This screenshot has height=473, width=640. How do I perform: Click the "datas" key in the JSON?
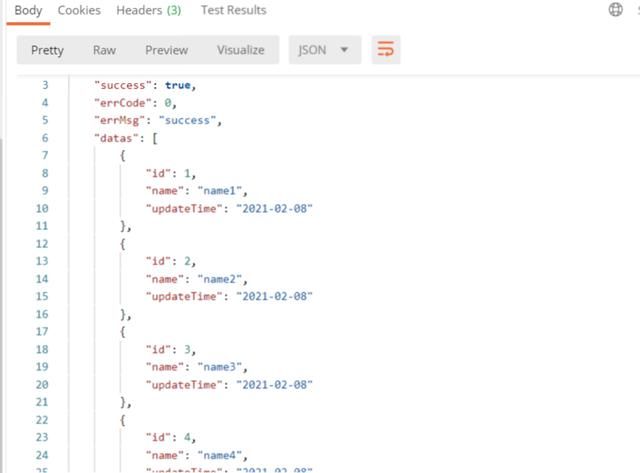tap(115, 138)
